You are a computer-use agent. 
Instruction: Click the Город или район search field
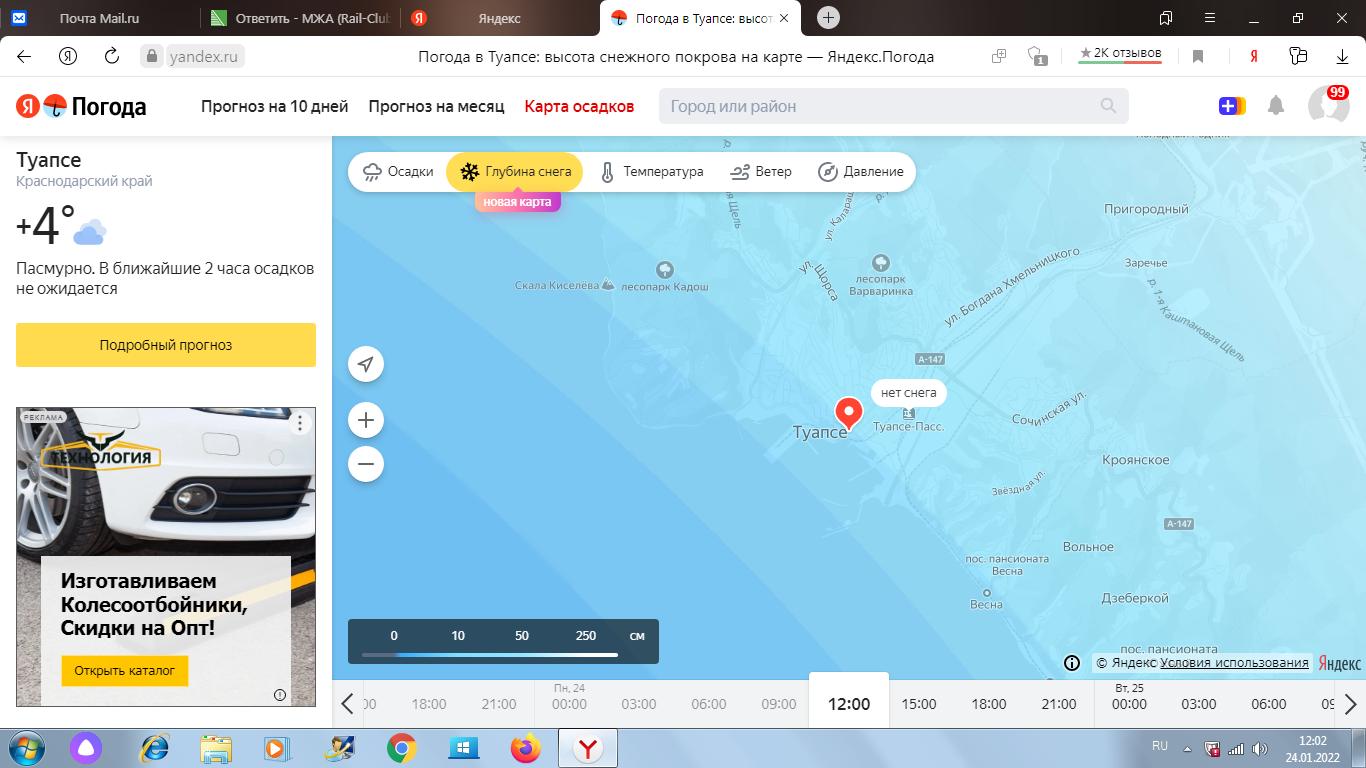tap(880, 106)
